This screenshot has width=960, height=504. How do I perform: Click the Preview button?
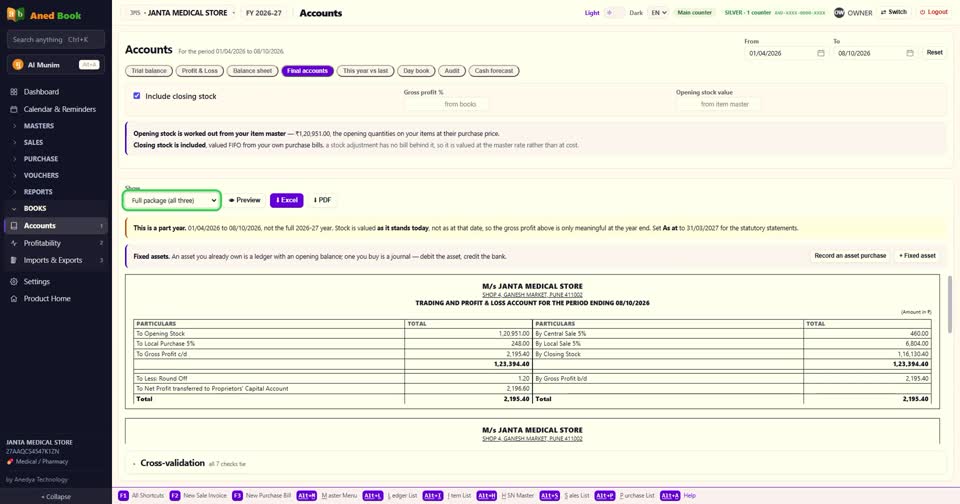(245, 200)
